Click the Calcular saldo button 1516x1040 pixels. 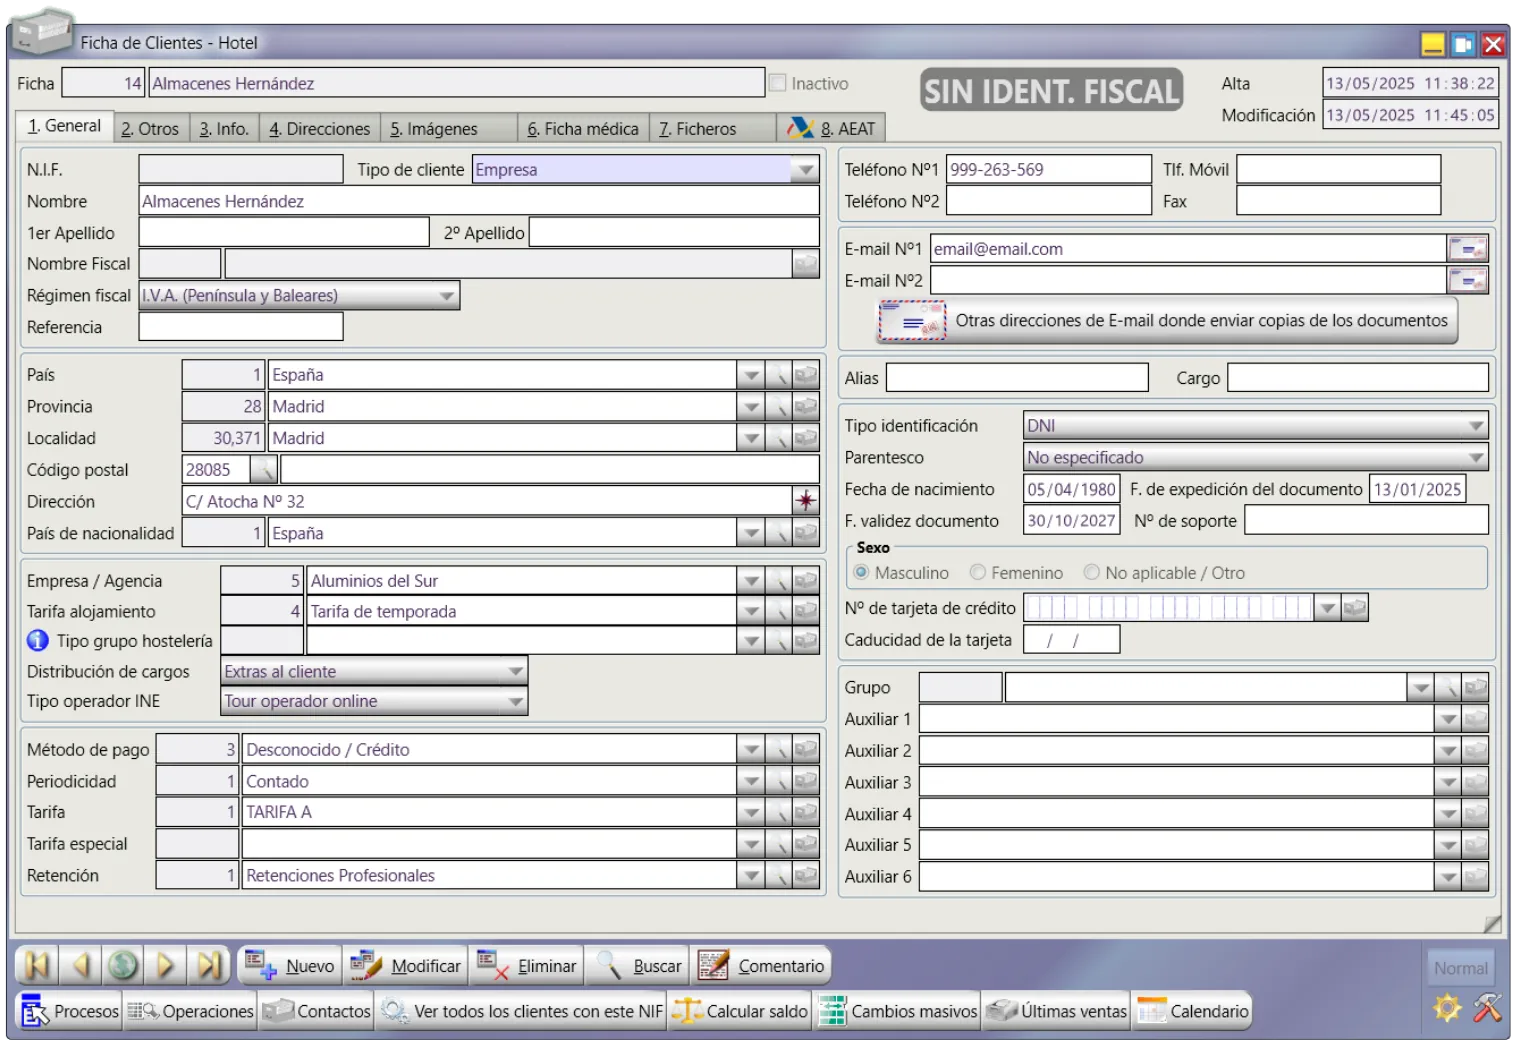point(741,1011)
